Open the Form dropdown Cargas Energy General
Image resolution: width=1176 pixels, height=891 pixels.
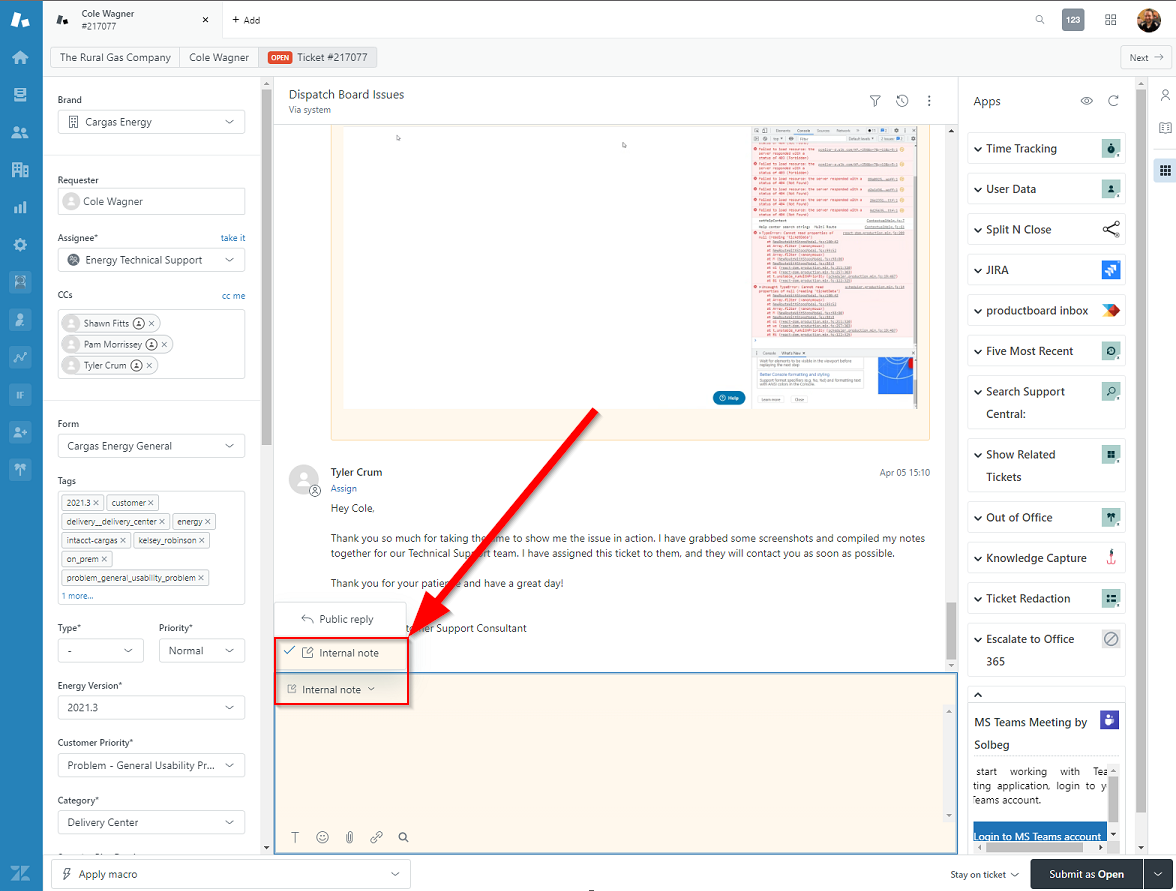152,446
